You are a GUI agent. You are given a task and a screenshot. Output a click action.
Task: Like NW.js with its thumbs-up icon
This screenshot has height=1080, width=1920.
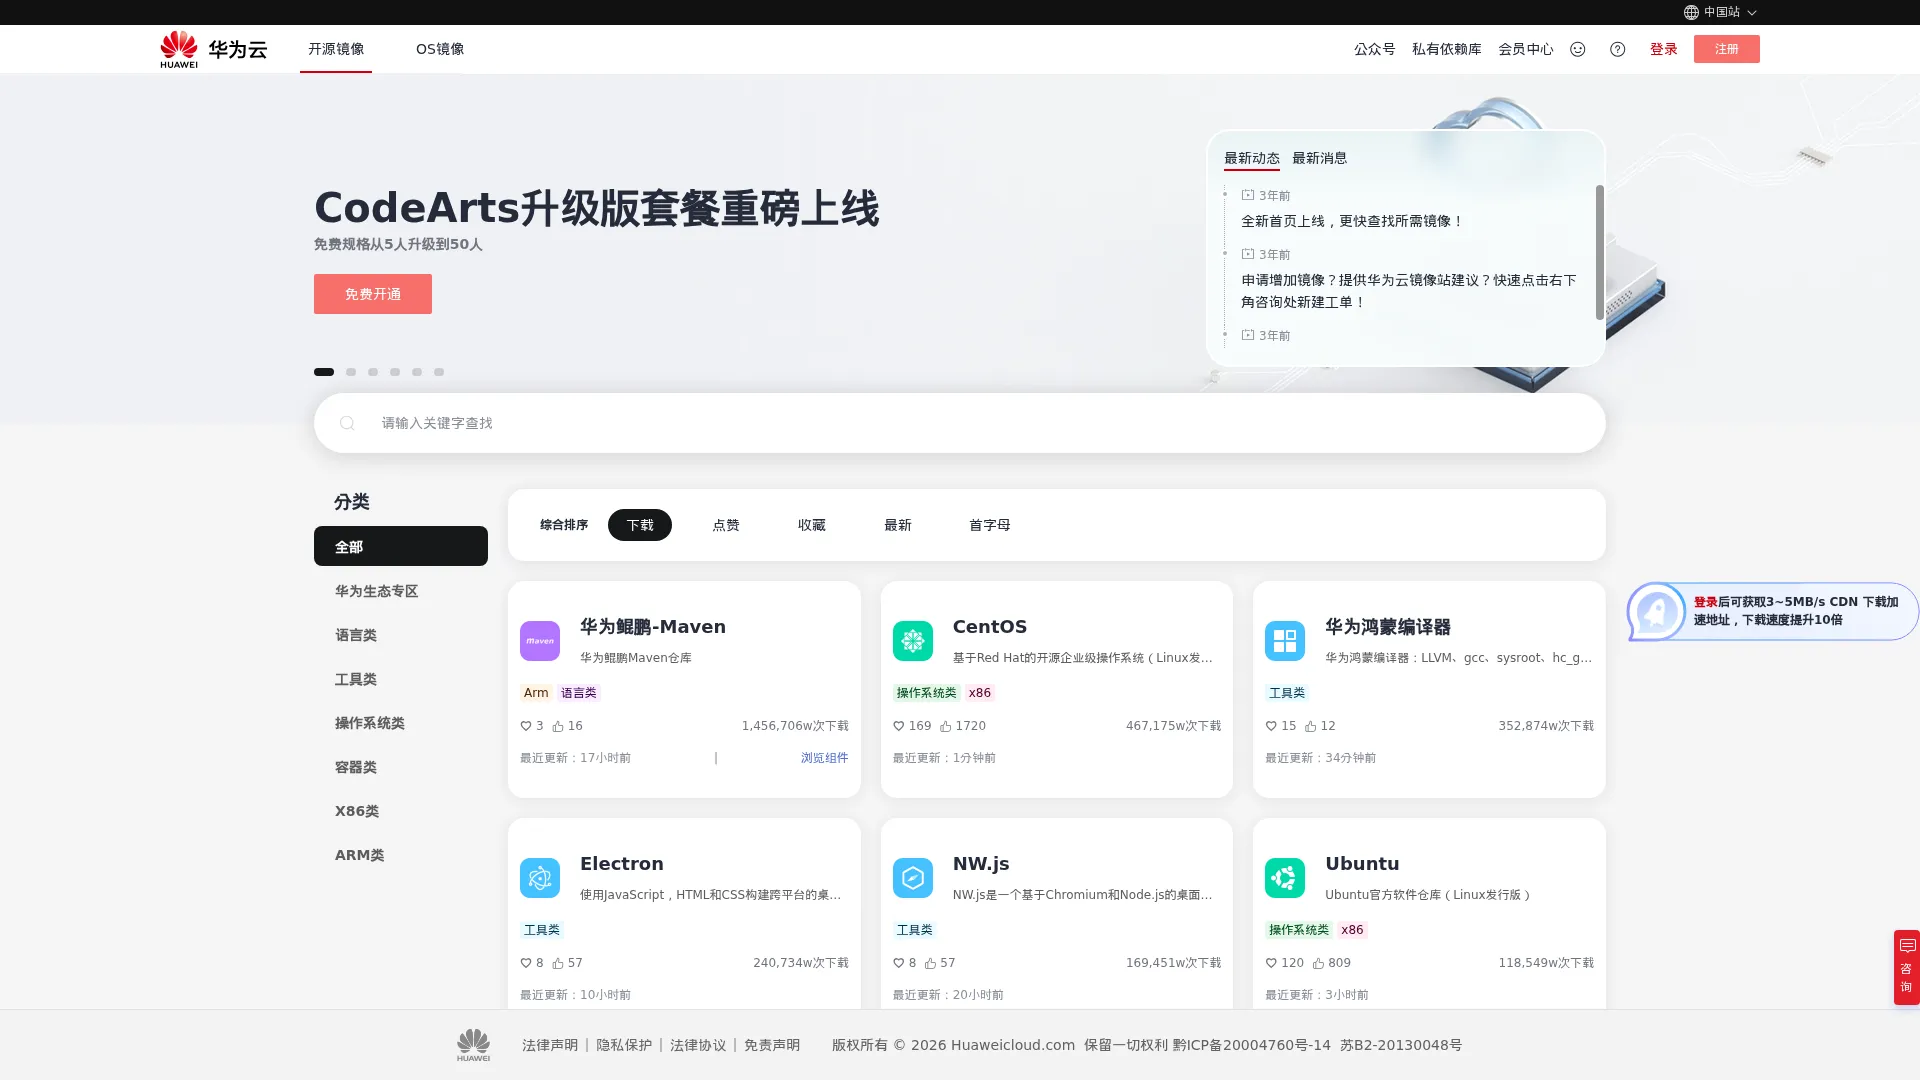coord(930,963)
